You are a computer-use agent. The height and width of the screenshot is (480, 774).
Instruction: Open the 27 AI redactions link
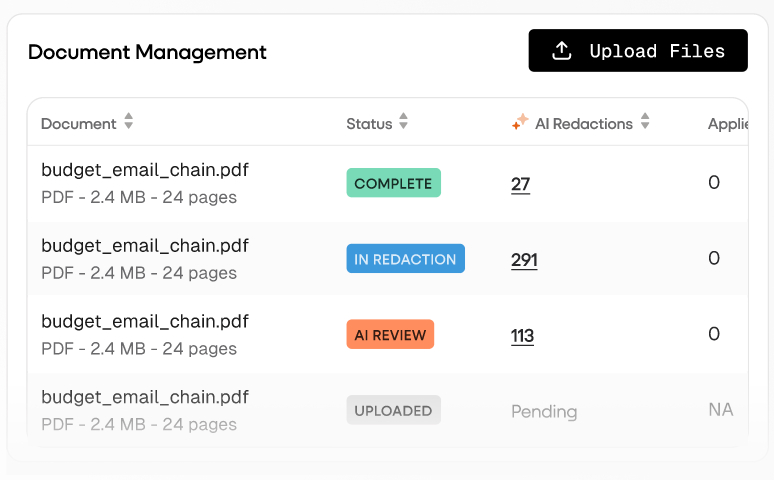[520, 184]
